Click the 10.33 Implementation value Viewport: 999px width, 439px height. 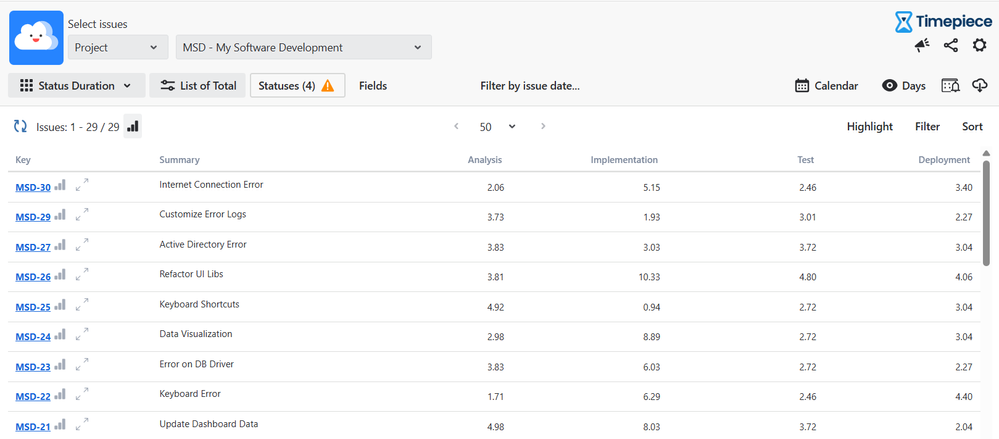click(x=648, y=277)
